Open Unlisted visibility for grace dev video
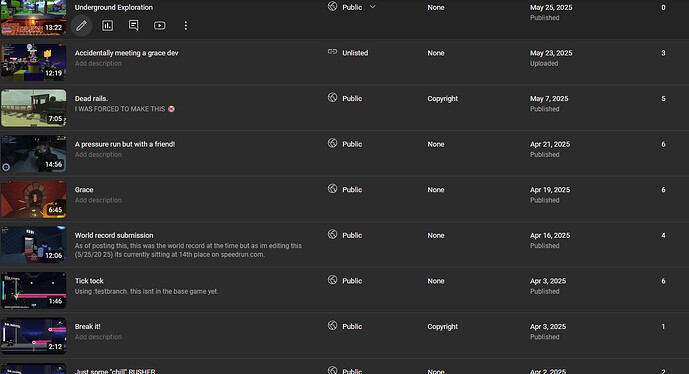 pos(355,53)
